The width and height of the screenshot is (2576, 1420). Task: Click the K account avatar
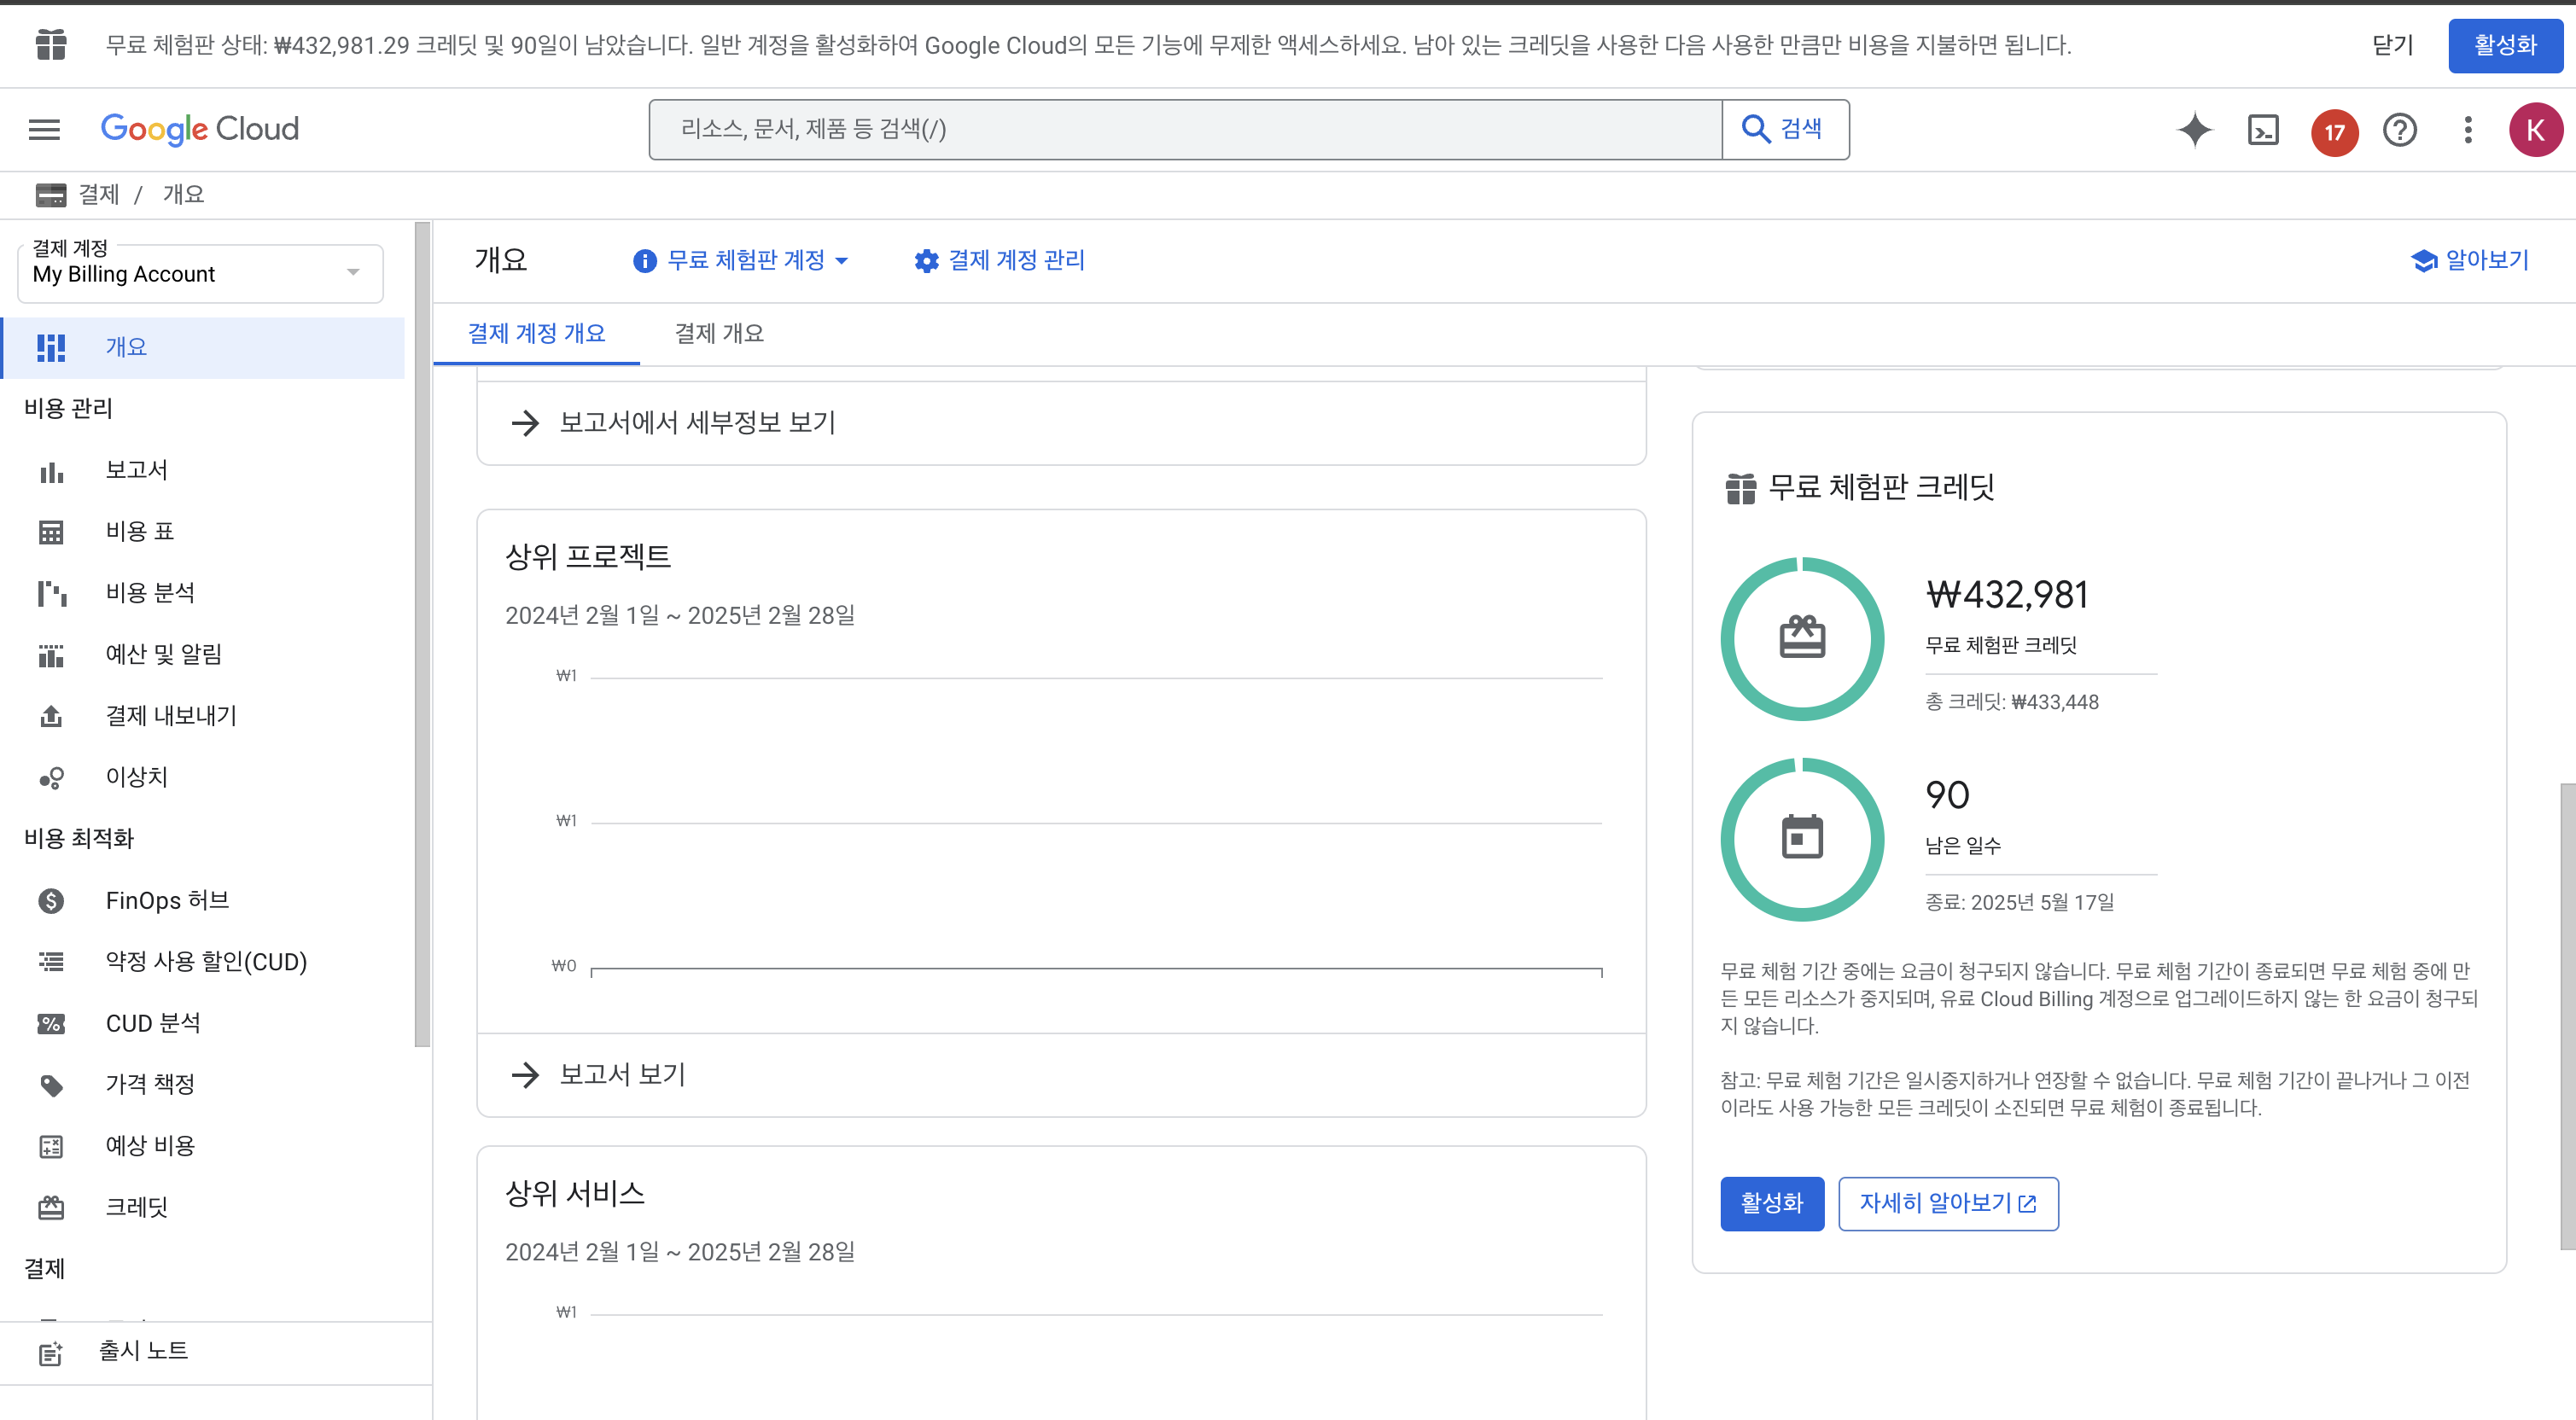coord(2534,130)
